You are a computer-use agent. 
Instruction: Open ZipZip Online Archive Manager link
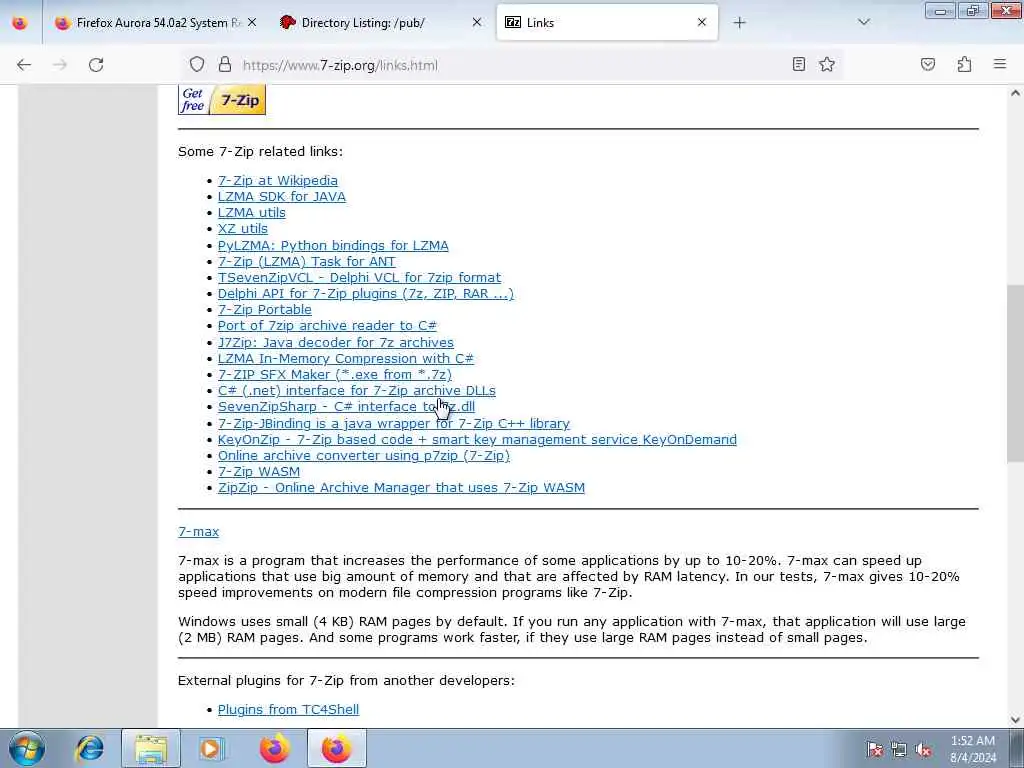pyautogui.click(x=401, y=488)
